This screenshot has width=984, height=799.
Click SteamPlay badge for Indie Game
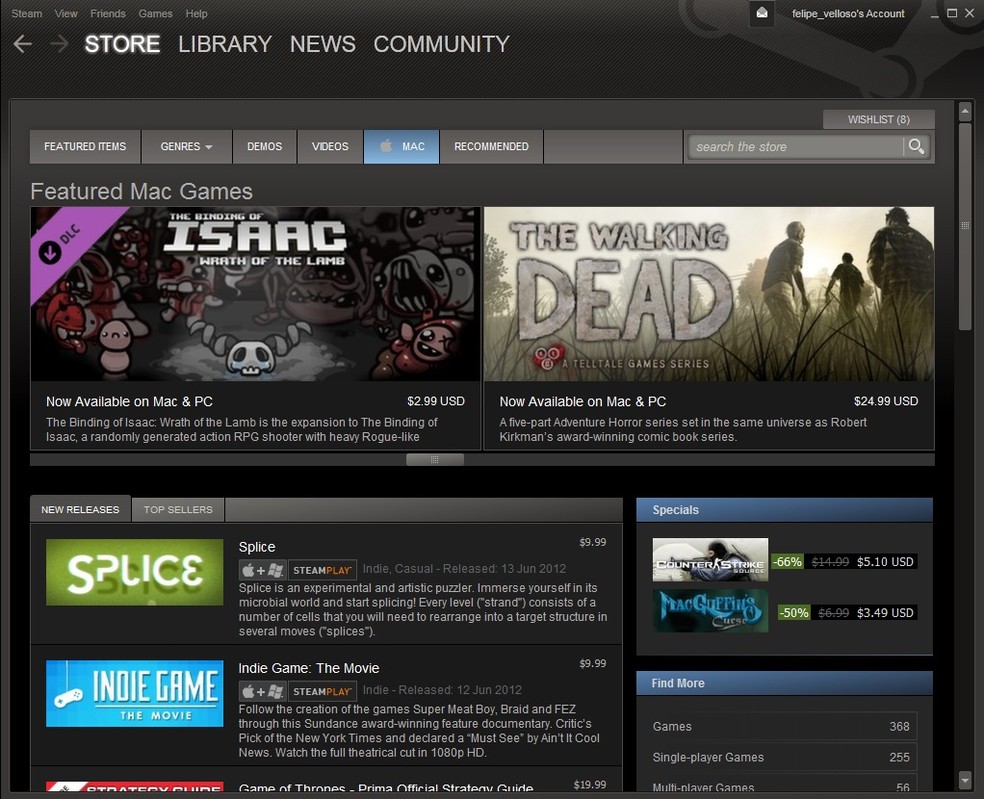coord(323,691)
